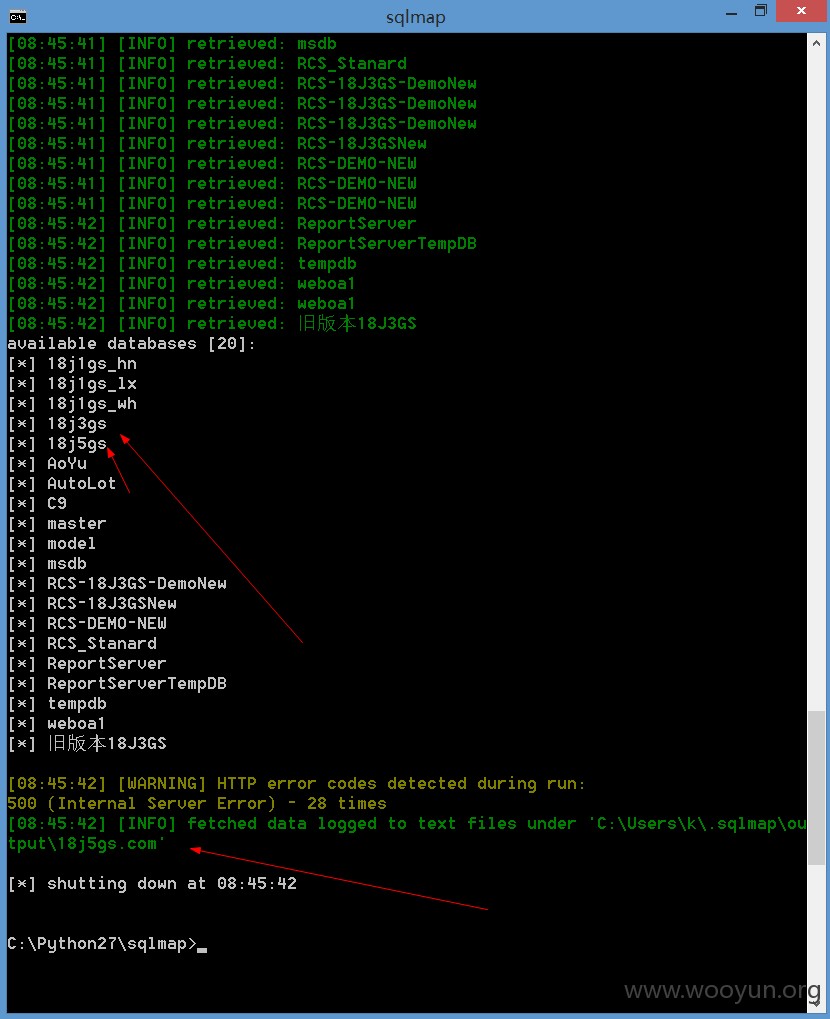The height and width of the screenshot is (1019, 830).
Task: Click the scrollbar up arrow
Action: (816, 43)
